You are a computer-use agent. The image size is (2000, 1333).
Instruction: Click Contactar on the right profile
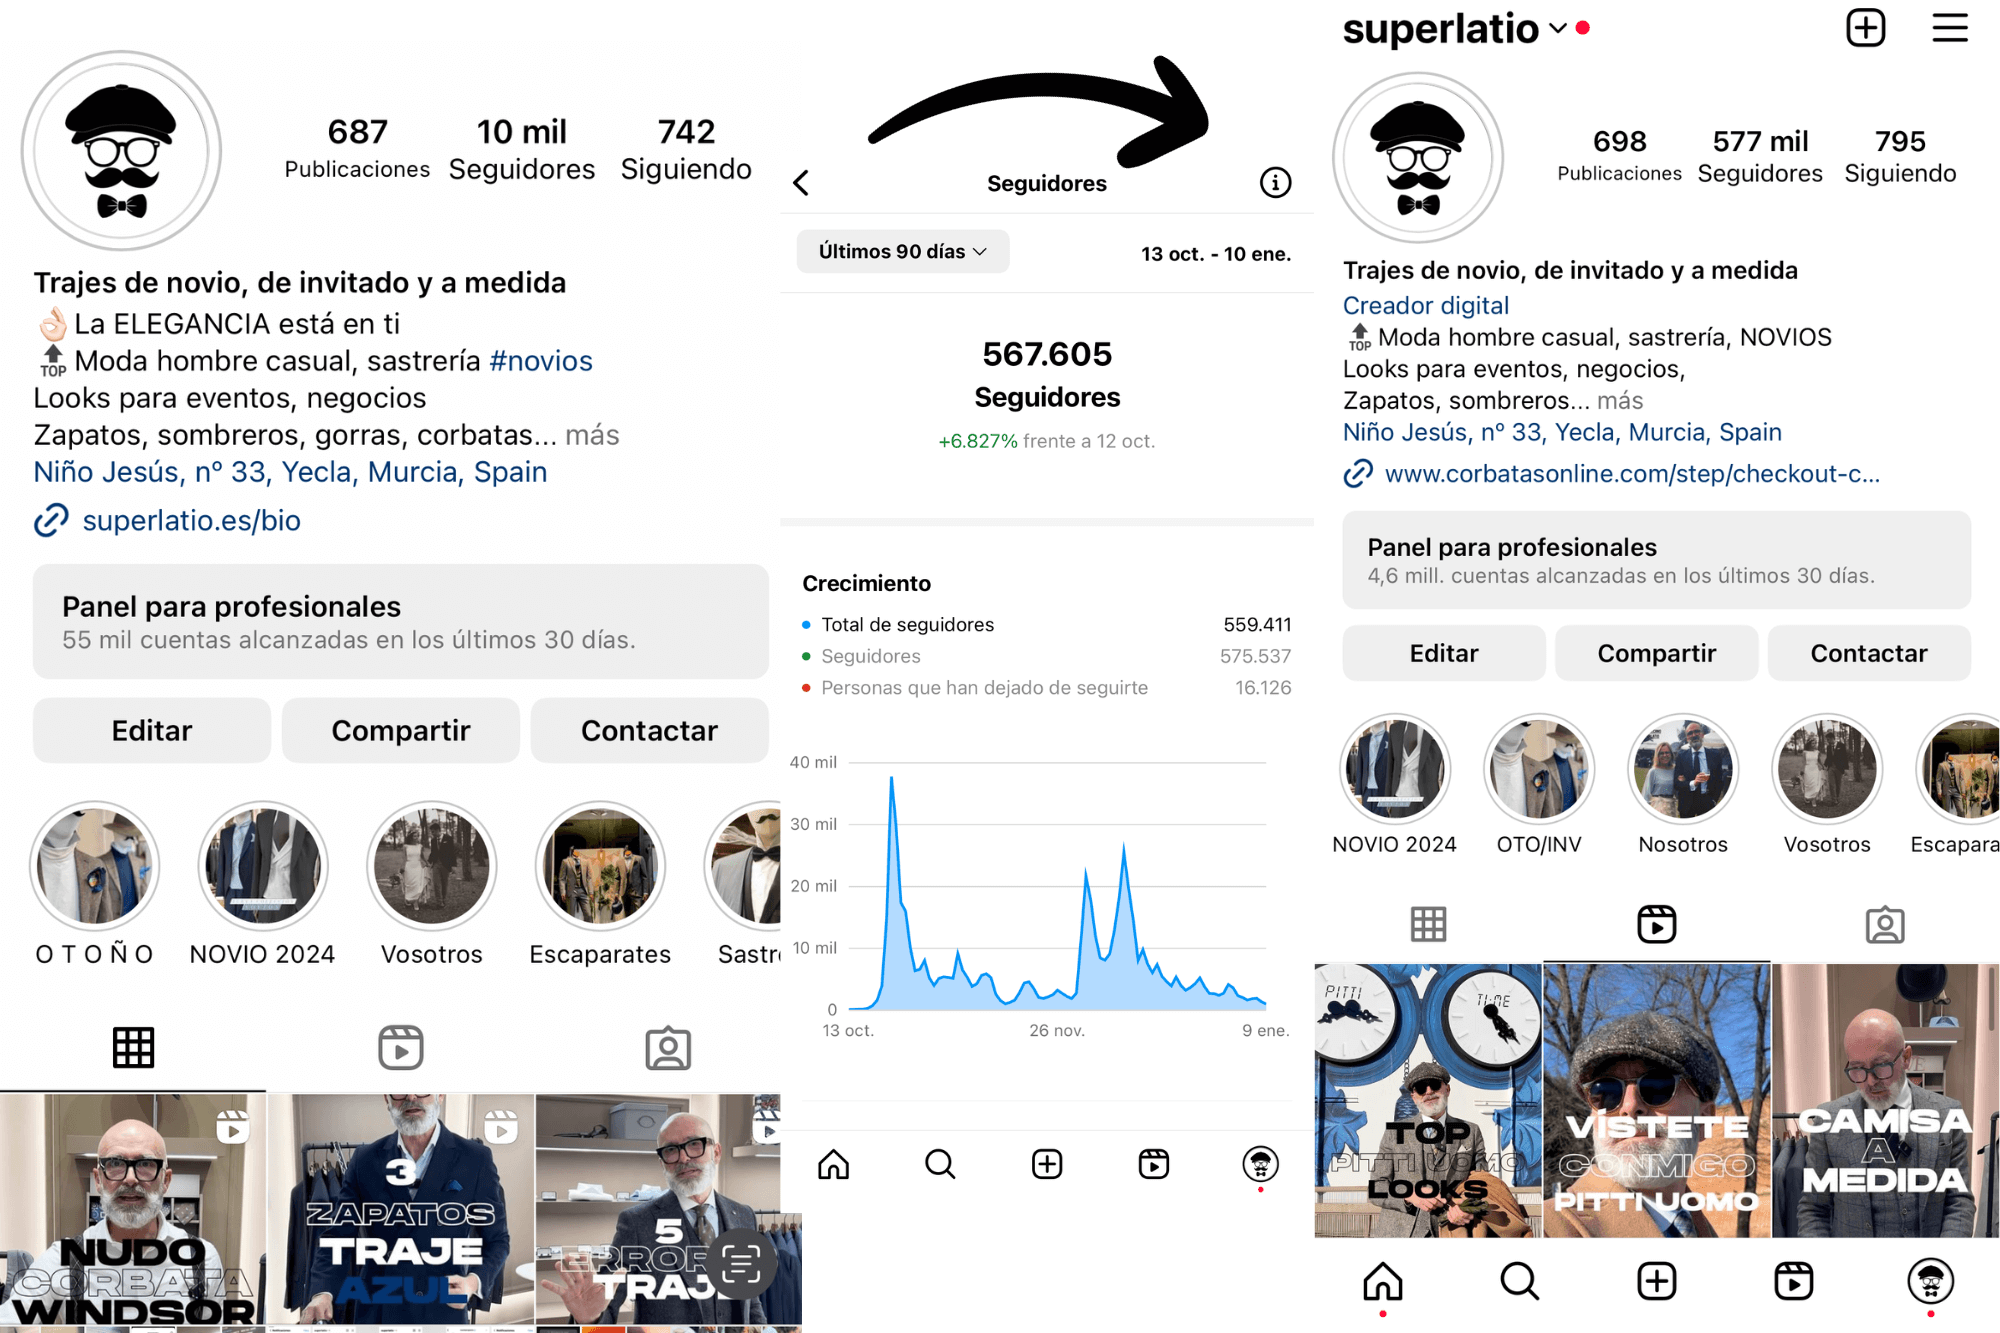pyautogui.click(x=1869, y=653)
